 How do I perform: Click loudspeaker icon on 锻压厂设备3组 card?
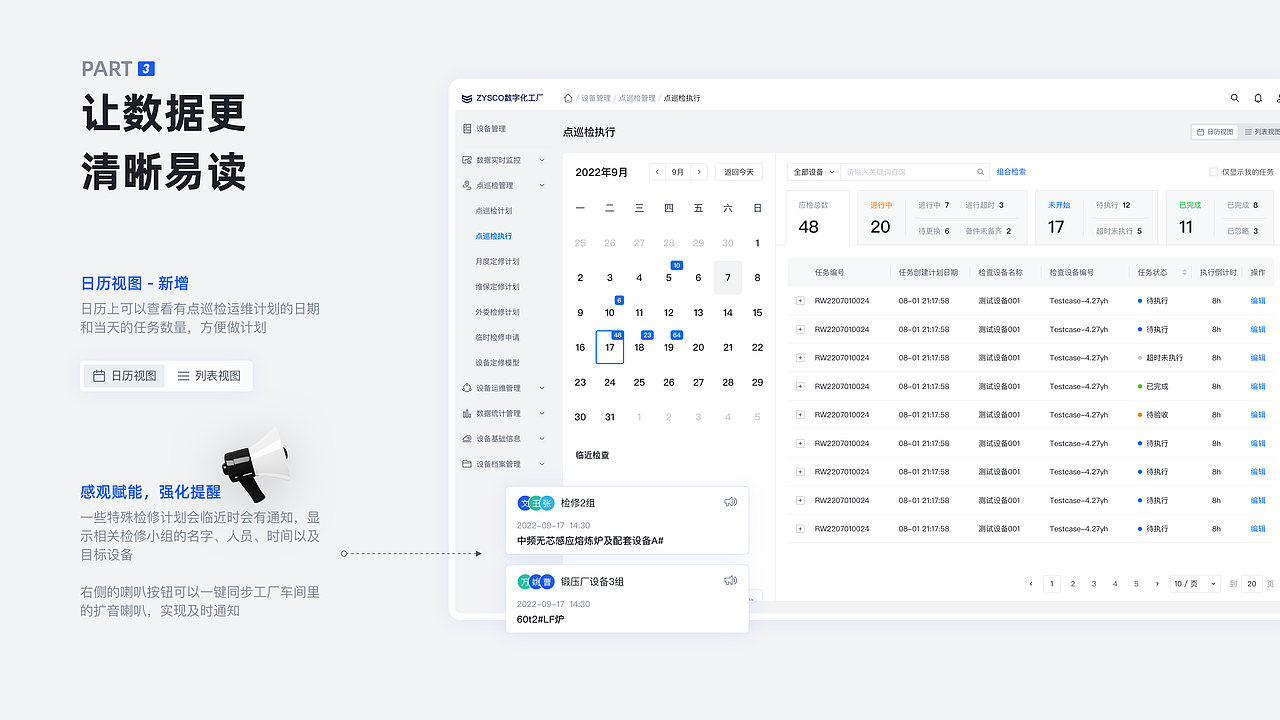730,580
